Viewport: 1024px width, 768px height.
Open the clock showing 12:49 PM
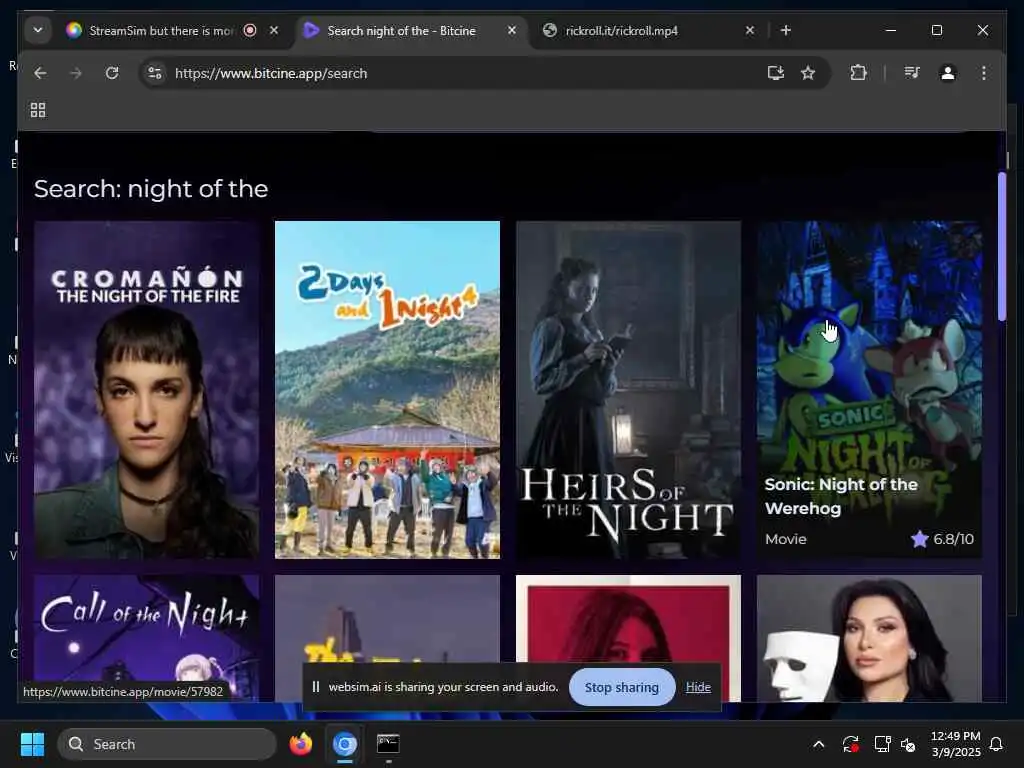[x=955, y=744]
